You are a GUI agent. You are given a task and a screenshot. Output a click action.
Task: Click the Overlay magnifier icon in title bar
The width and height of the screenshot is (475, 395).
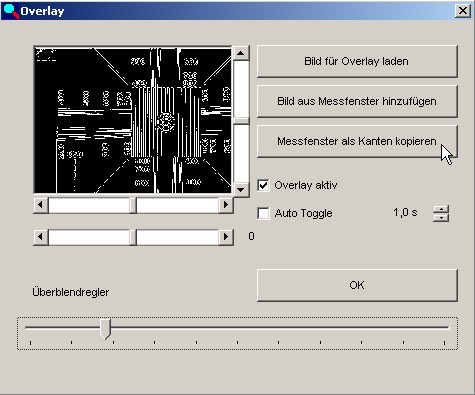(x=10, y=11)
